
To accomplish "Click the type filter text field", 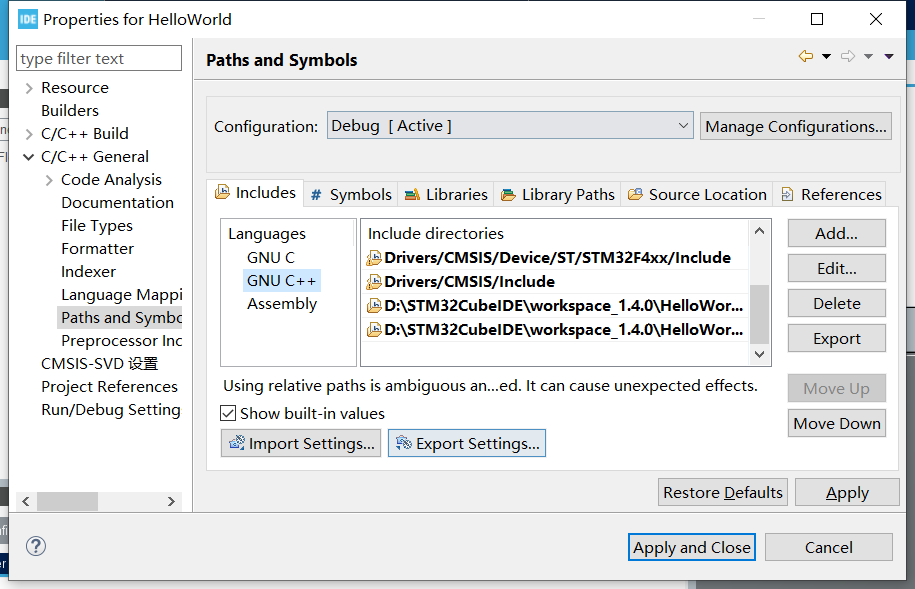I will click(100, 59).
